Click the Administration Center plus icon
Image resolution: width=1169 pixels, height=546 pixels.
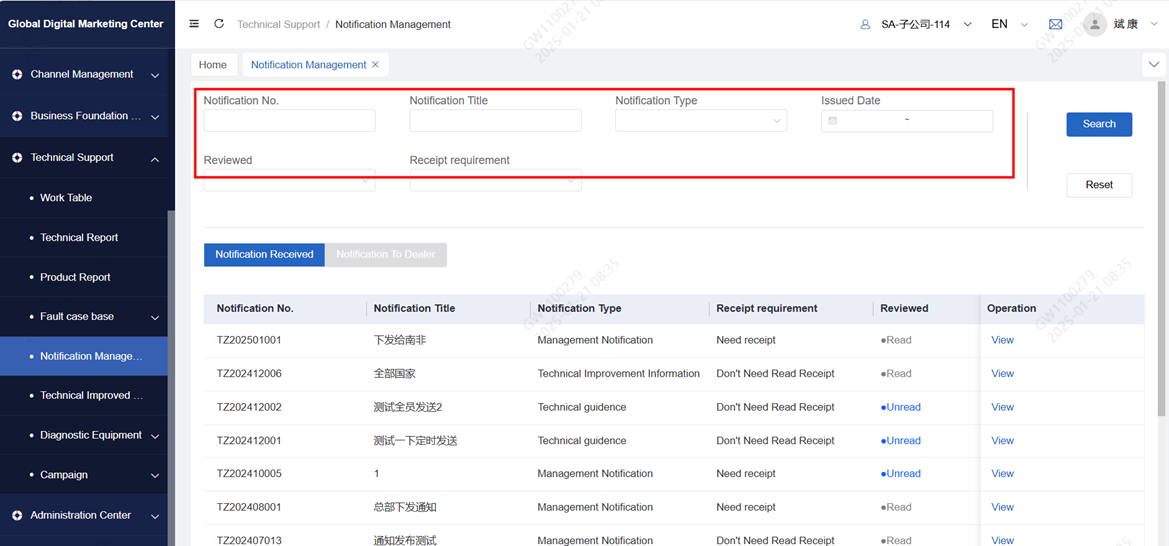17,516
